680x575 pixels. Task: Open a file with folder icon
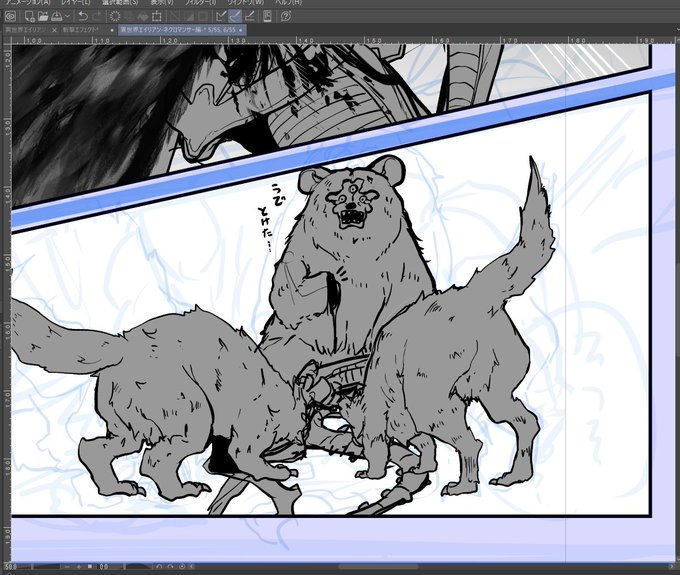coord(43,16)
